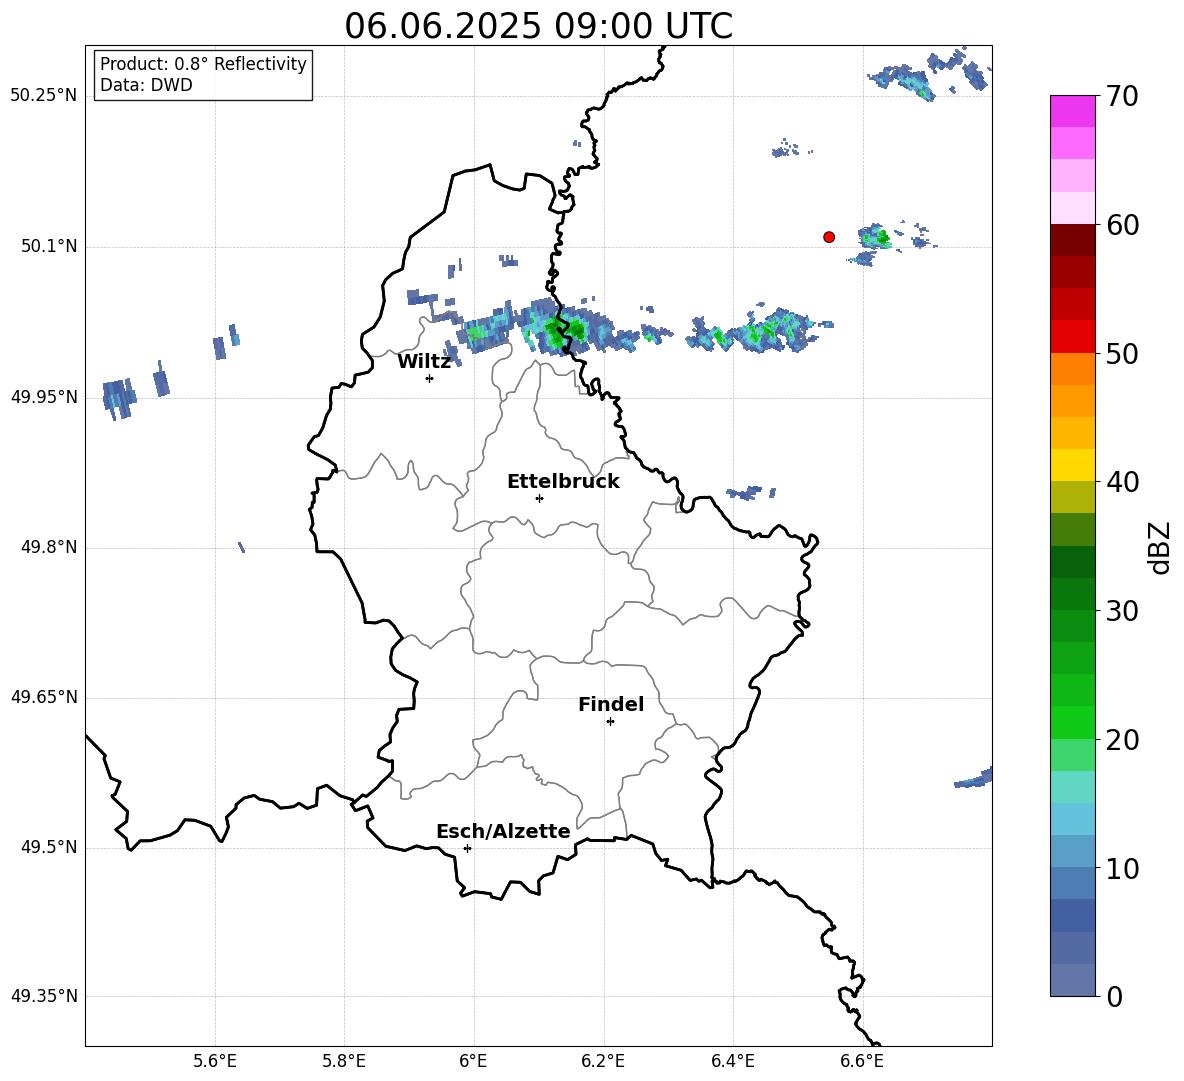1184x1081 pixels.
Task: Click the 5.8°E longitude label
Action: [x=344, y=1061]
